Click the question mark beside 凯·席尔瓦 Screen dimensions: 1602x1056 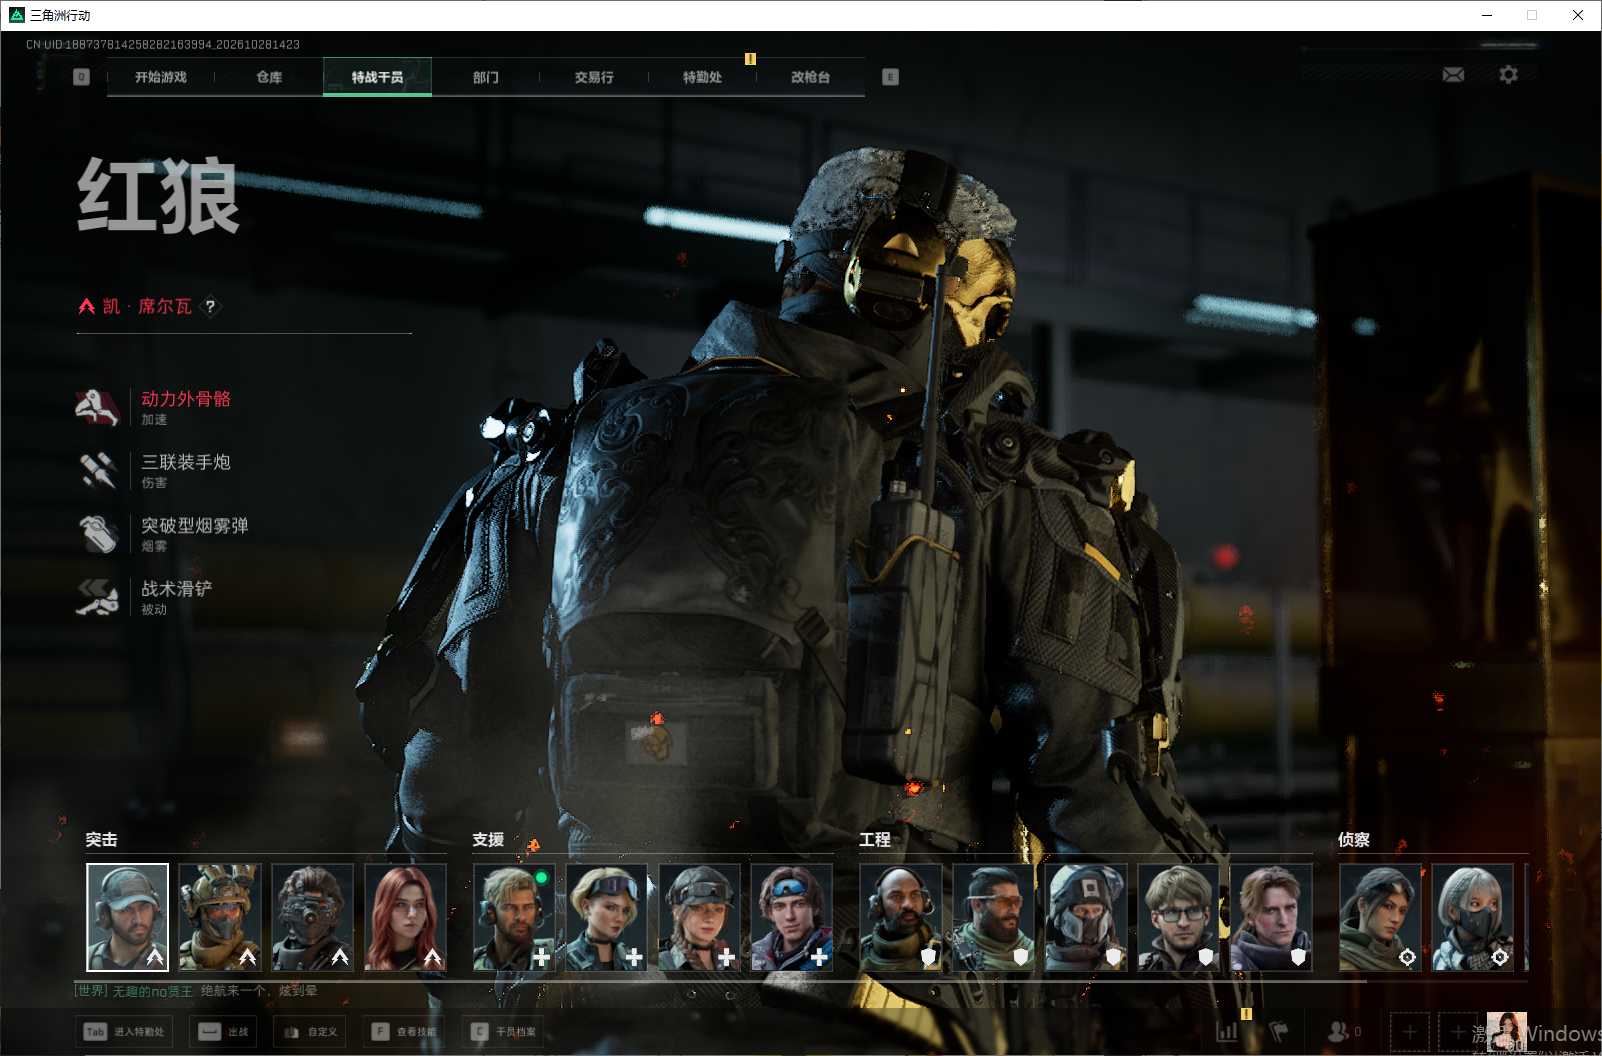point(210,306)
